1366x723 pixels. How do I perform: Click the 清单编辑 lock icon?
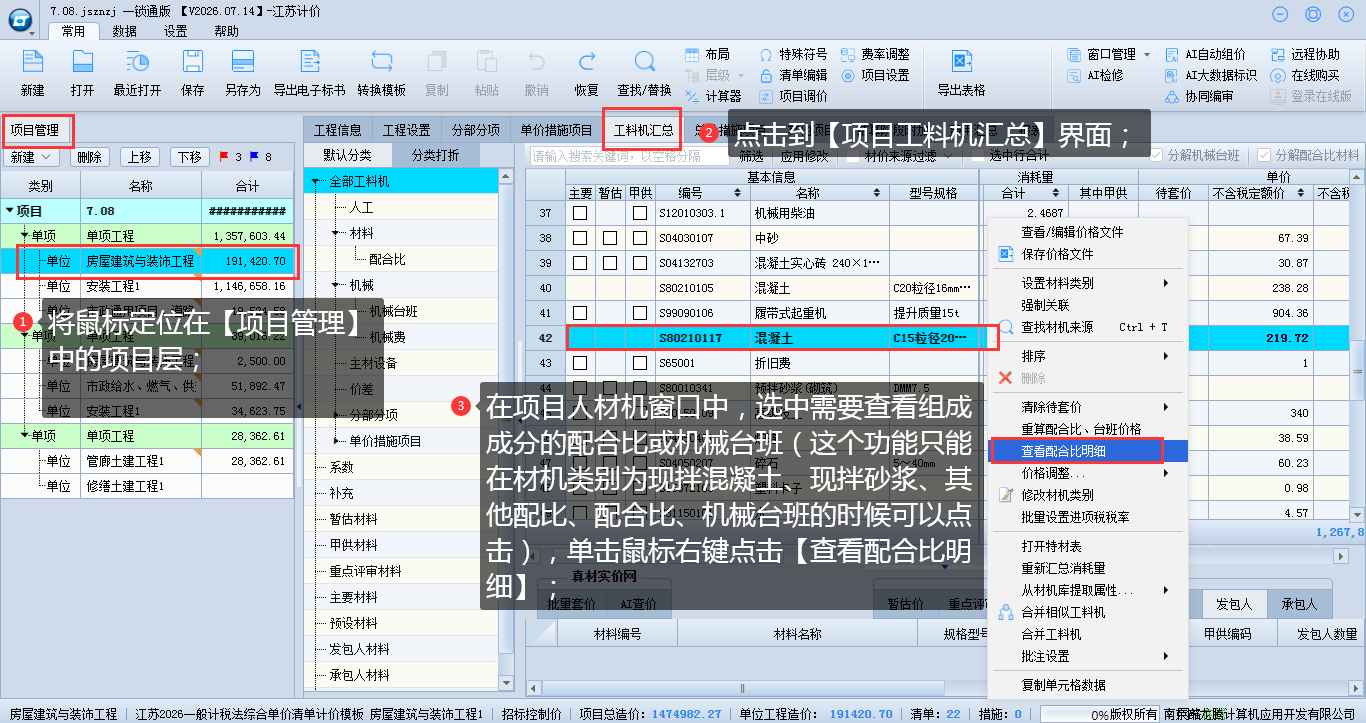click(x=767, y=75)
